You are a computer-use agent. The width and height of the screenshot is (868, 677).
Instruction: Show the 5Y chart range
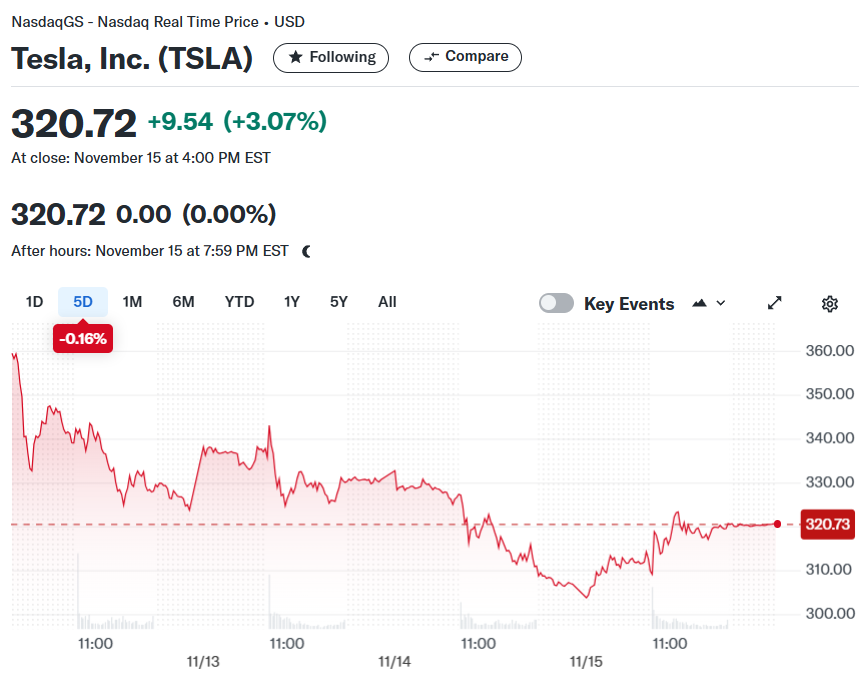(339, 302)
